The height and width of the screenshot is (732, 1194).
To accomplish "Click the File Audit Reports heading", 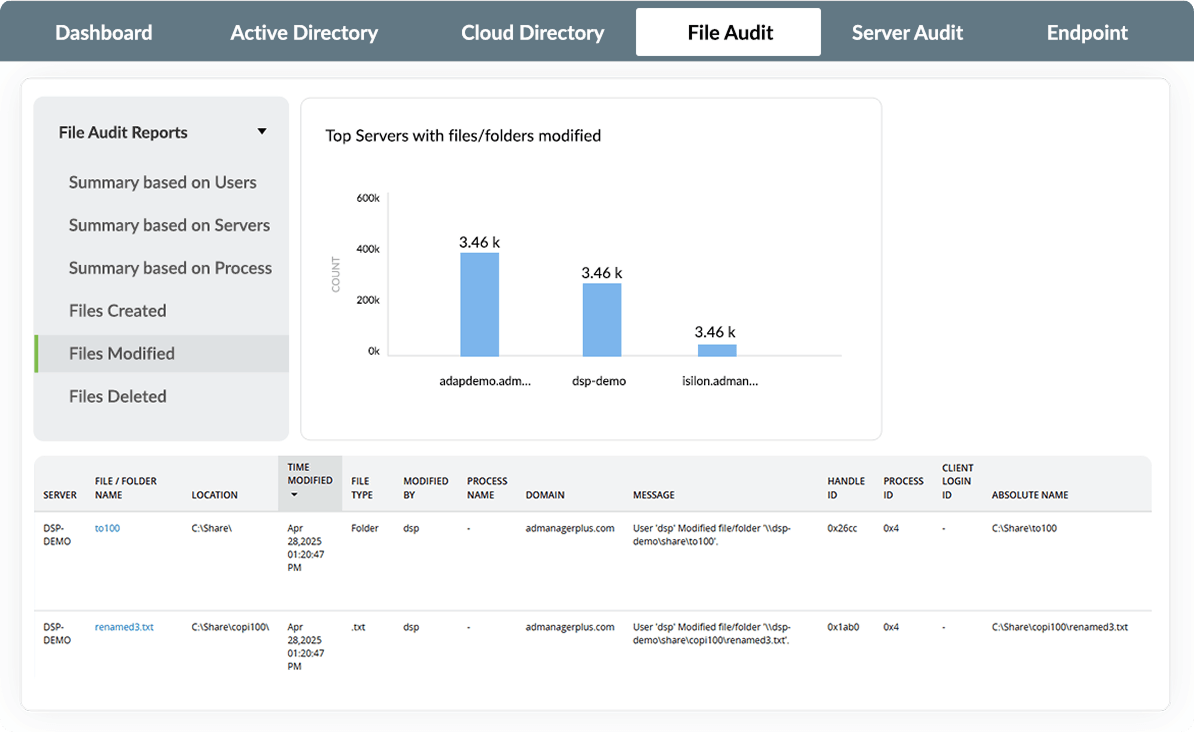I will pos(123,133).
